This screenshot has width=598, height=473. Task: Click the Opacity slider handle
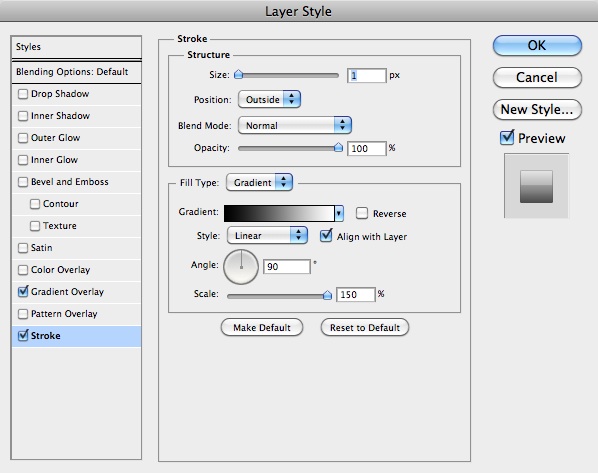(338, 147)
